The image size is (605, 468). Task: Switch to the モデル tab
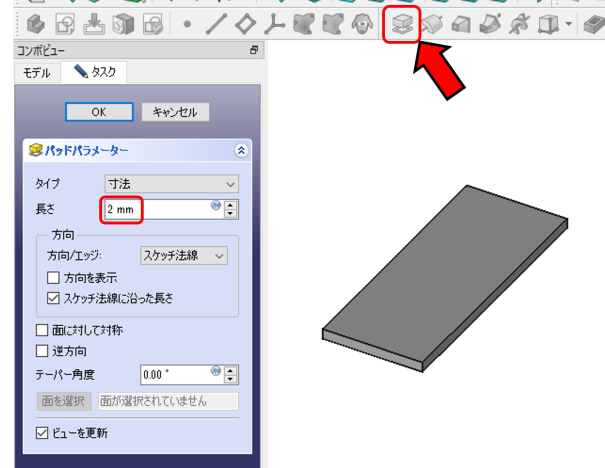[x=37, y=73]
